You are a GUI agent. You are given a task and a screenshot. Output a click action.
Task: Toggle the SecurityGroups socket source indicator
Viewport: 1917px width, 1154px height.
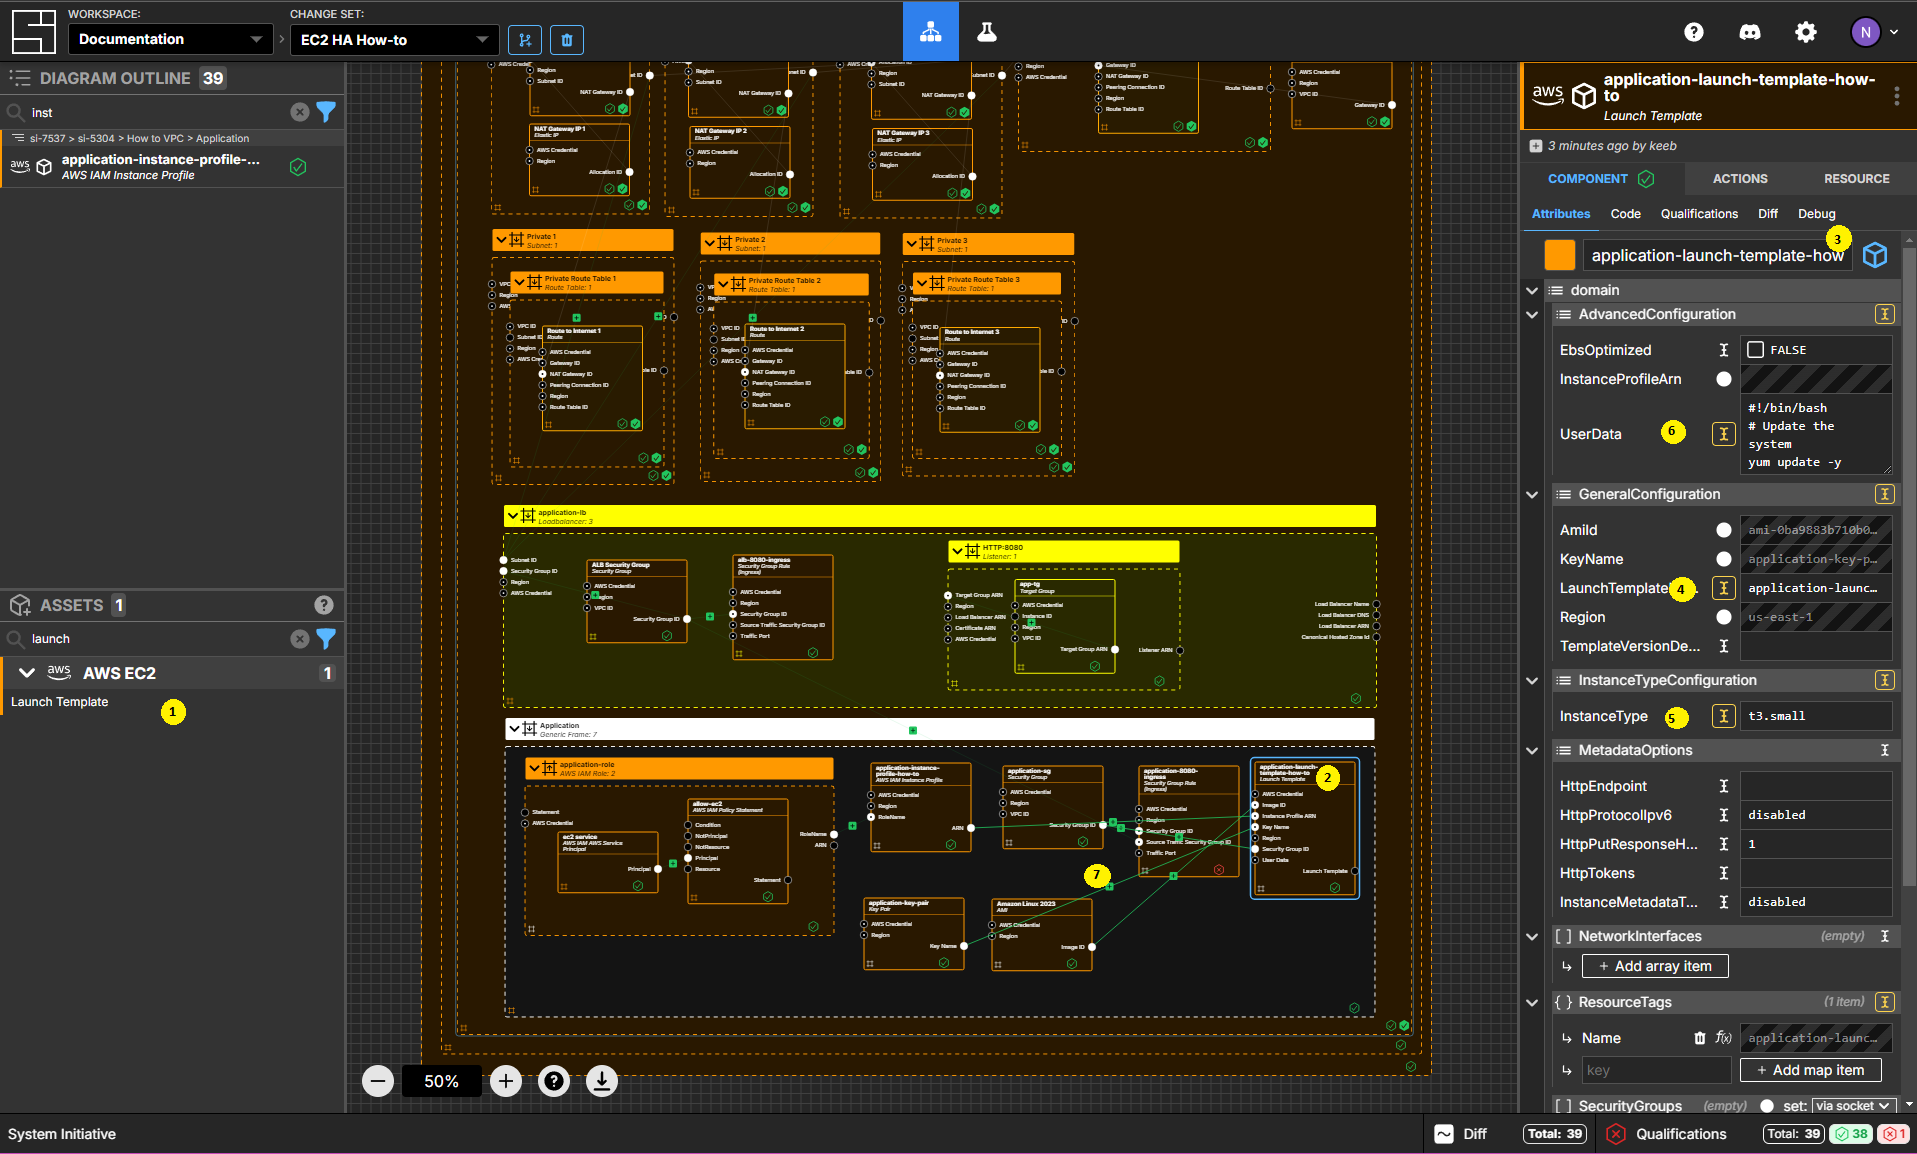(1767, 1106)
